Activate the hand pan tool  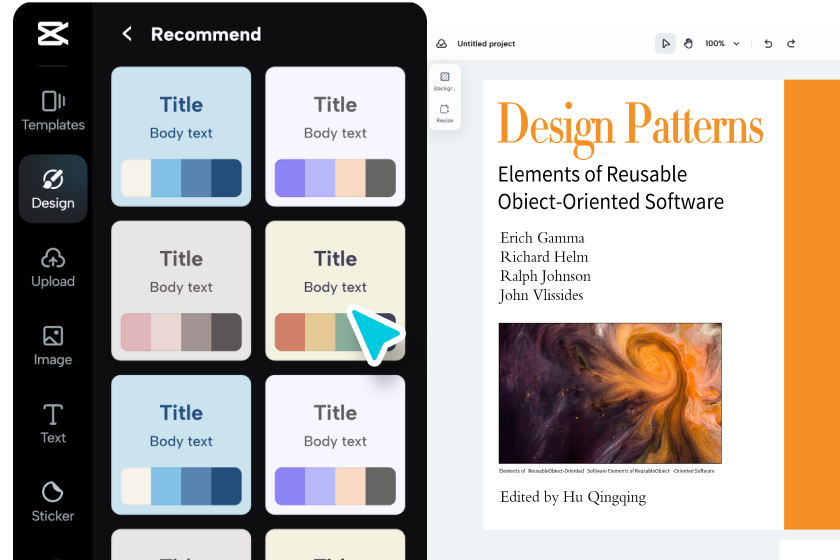688,43
